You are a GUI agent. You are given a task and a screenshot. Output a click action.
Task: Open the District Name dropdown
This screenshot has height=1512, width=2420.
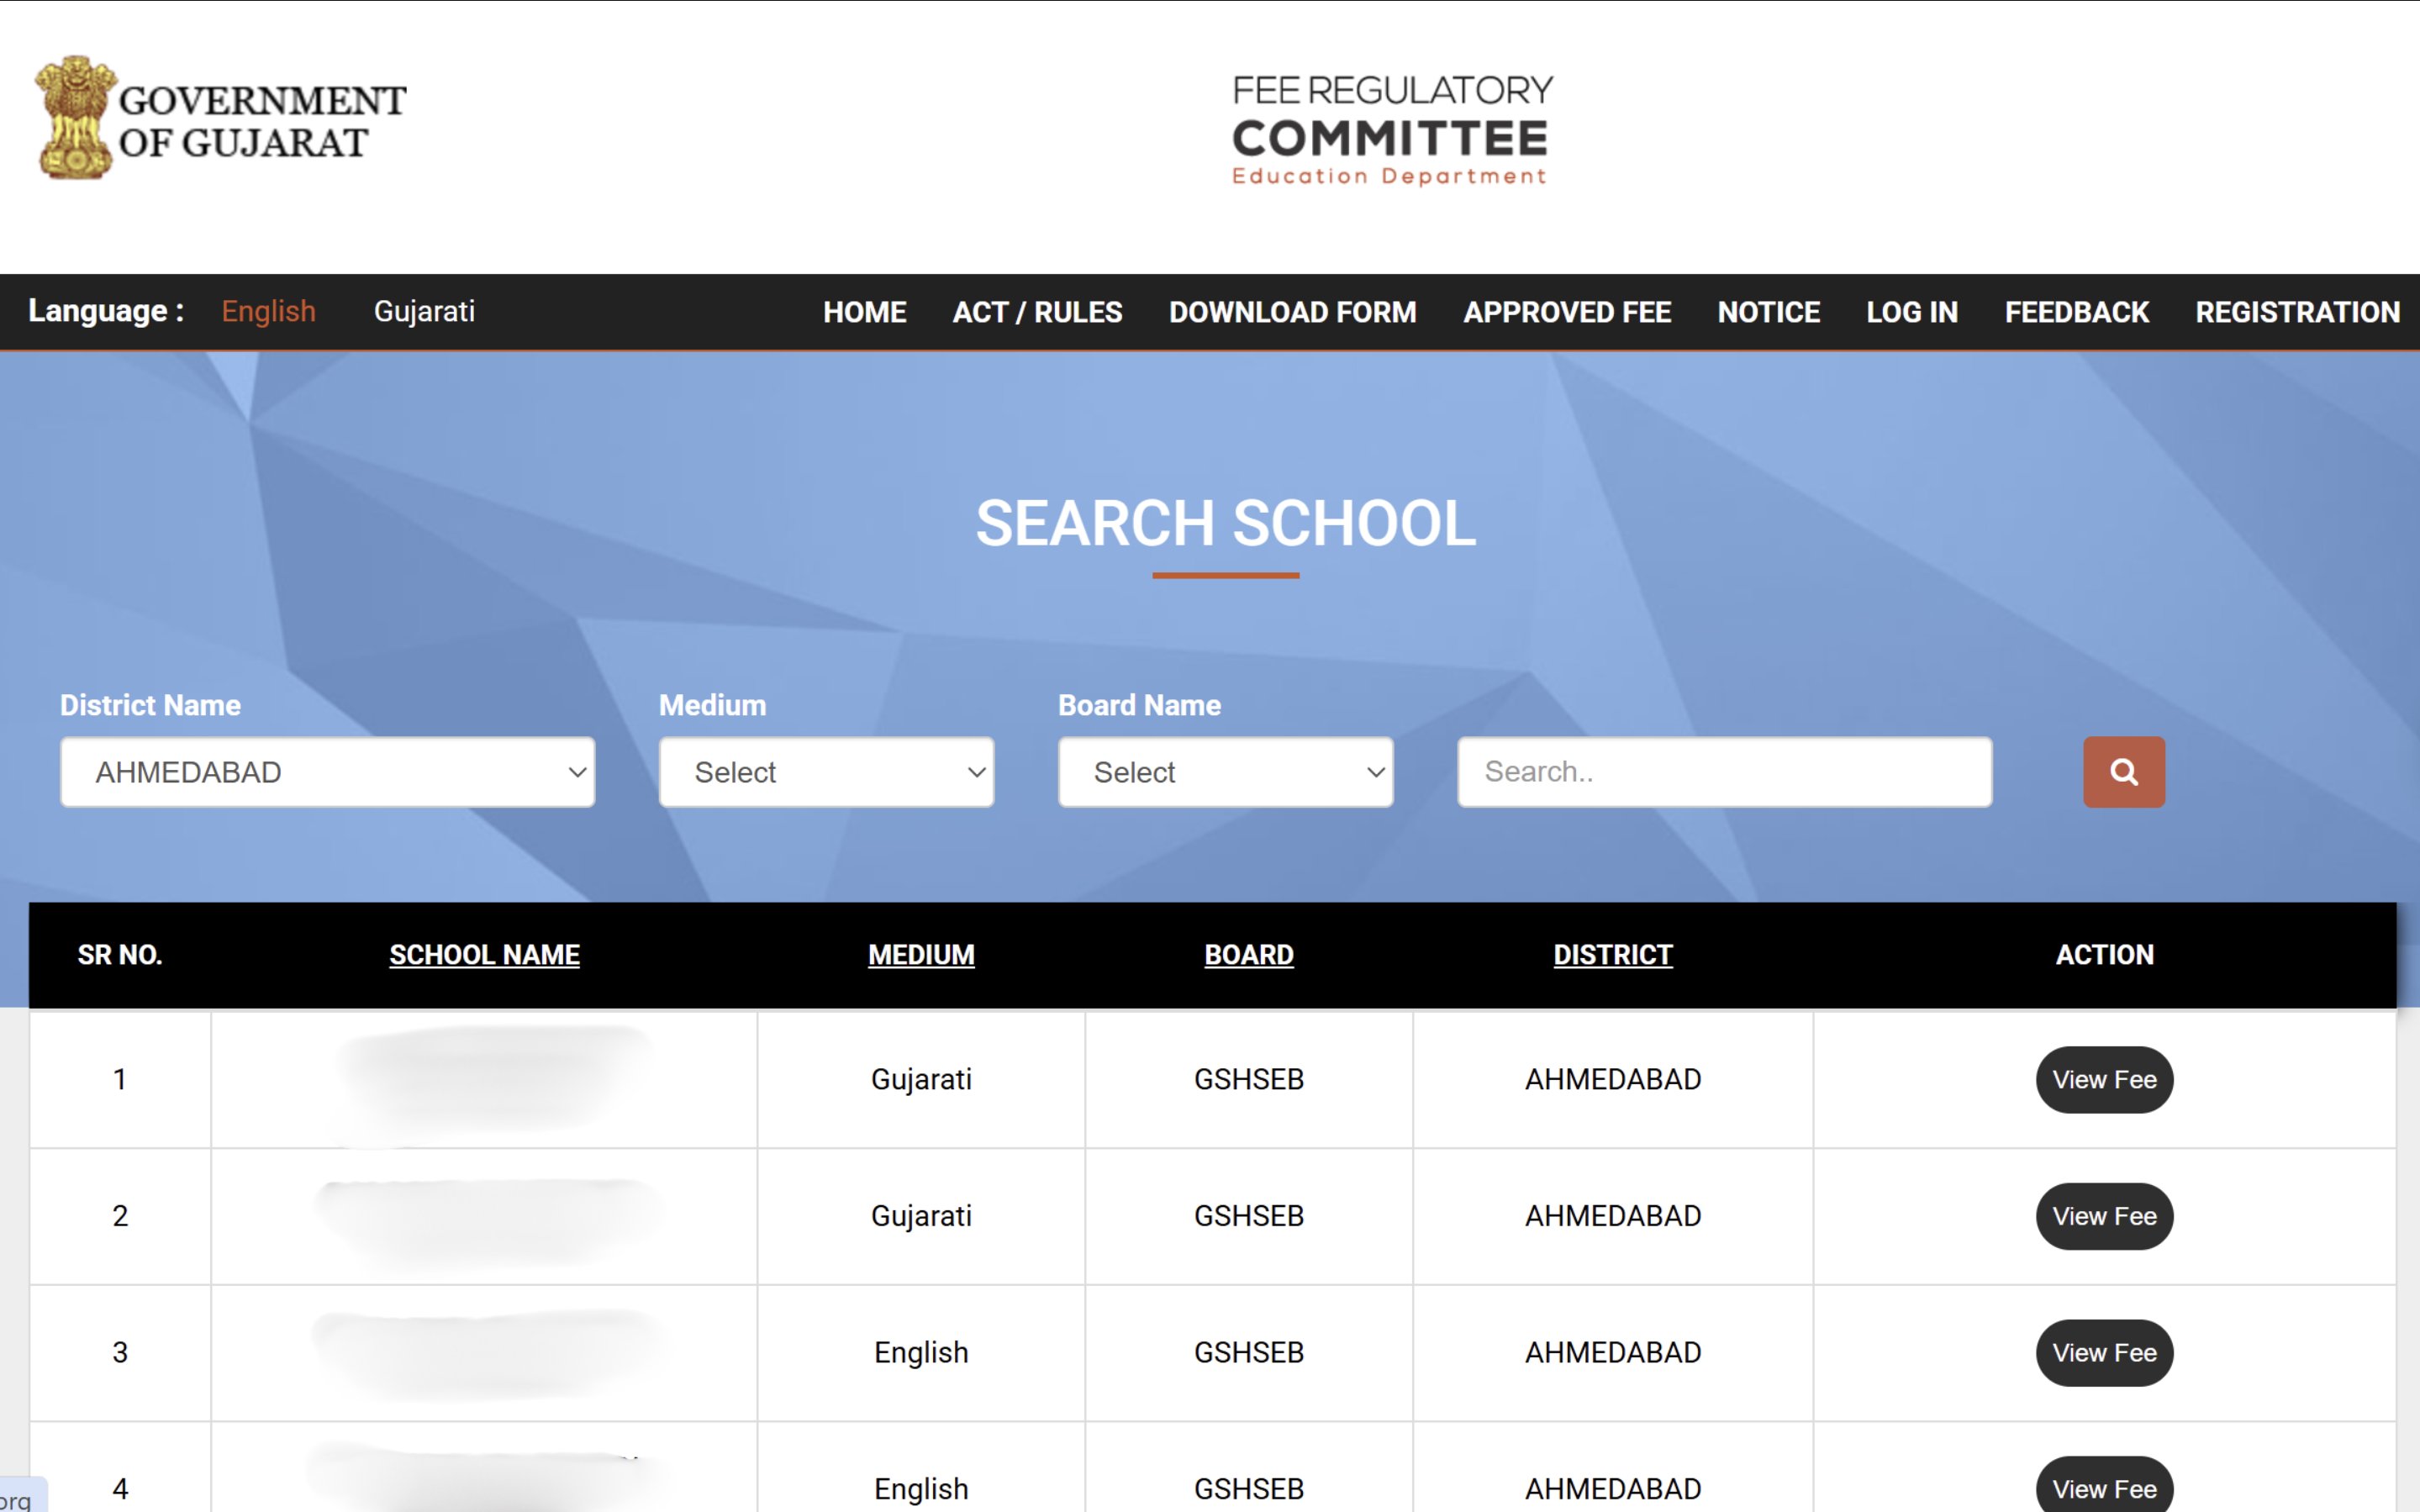click(x=327, y=772)
